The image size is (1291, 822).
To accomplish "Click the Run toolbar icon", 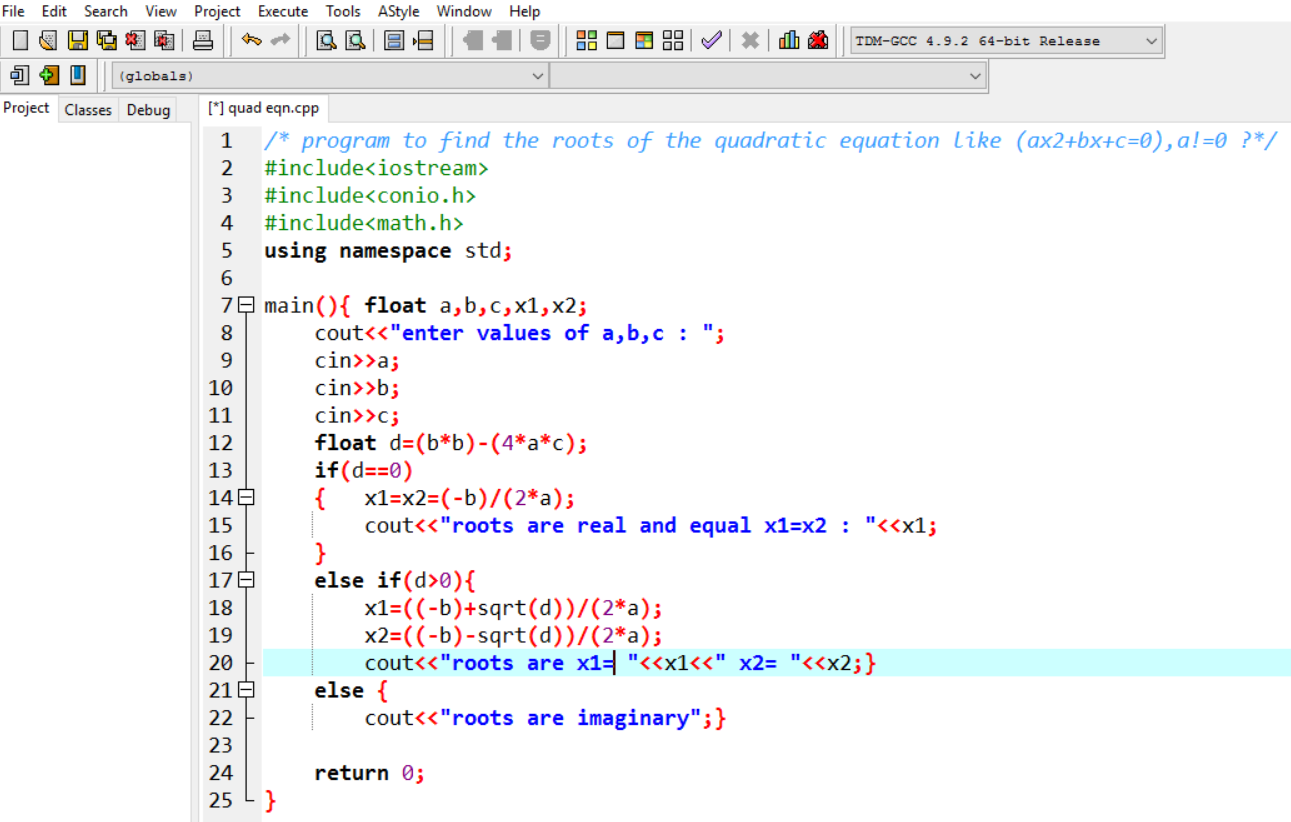I will pyautogui.click(x=616, y=41).
